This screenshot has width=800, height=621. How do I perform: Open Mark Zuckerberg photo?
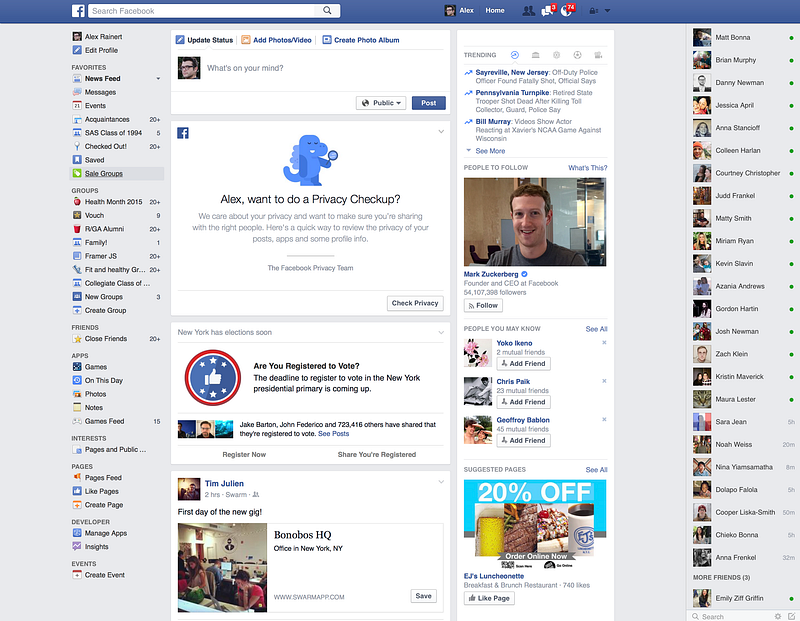tap(535, 222)
